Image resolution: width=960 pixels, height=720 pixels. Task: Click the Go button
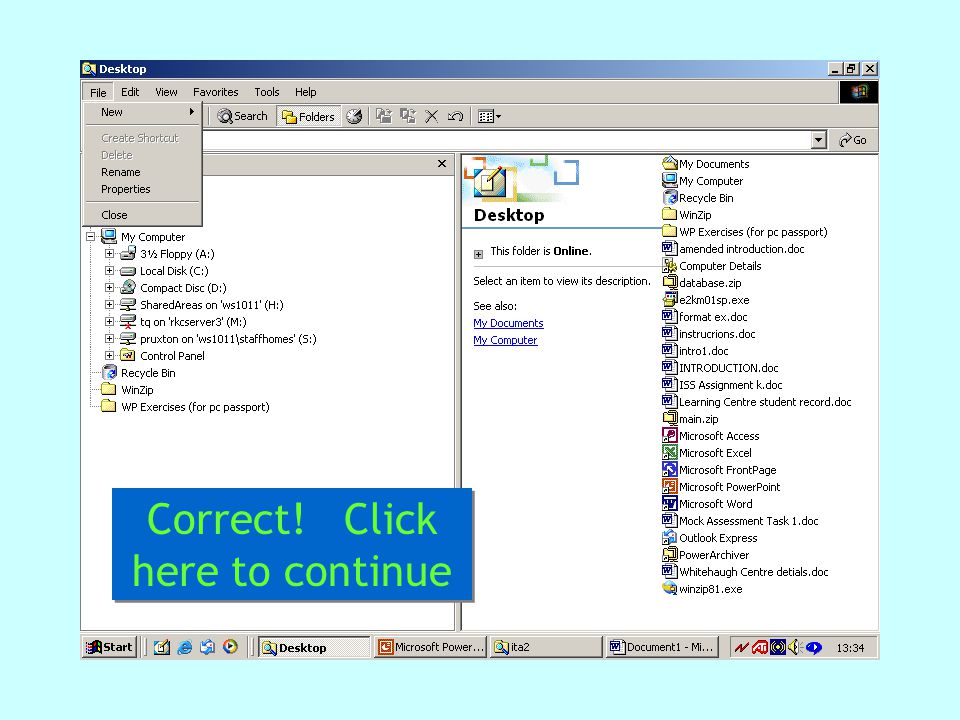[x=853, y=140]
